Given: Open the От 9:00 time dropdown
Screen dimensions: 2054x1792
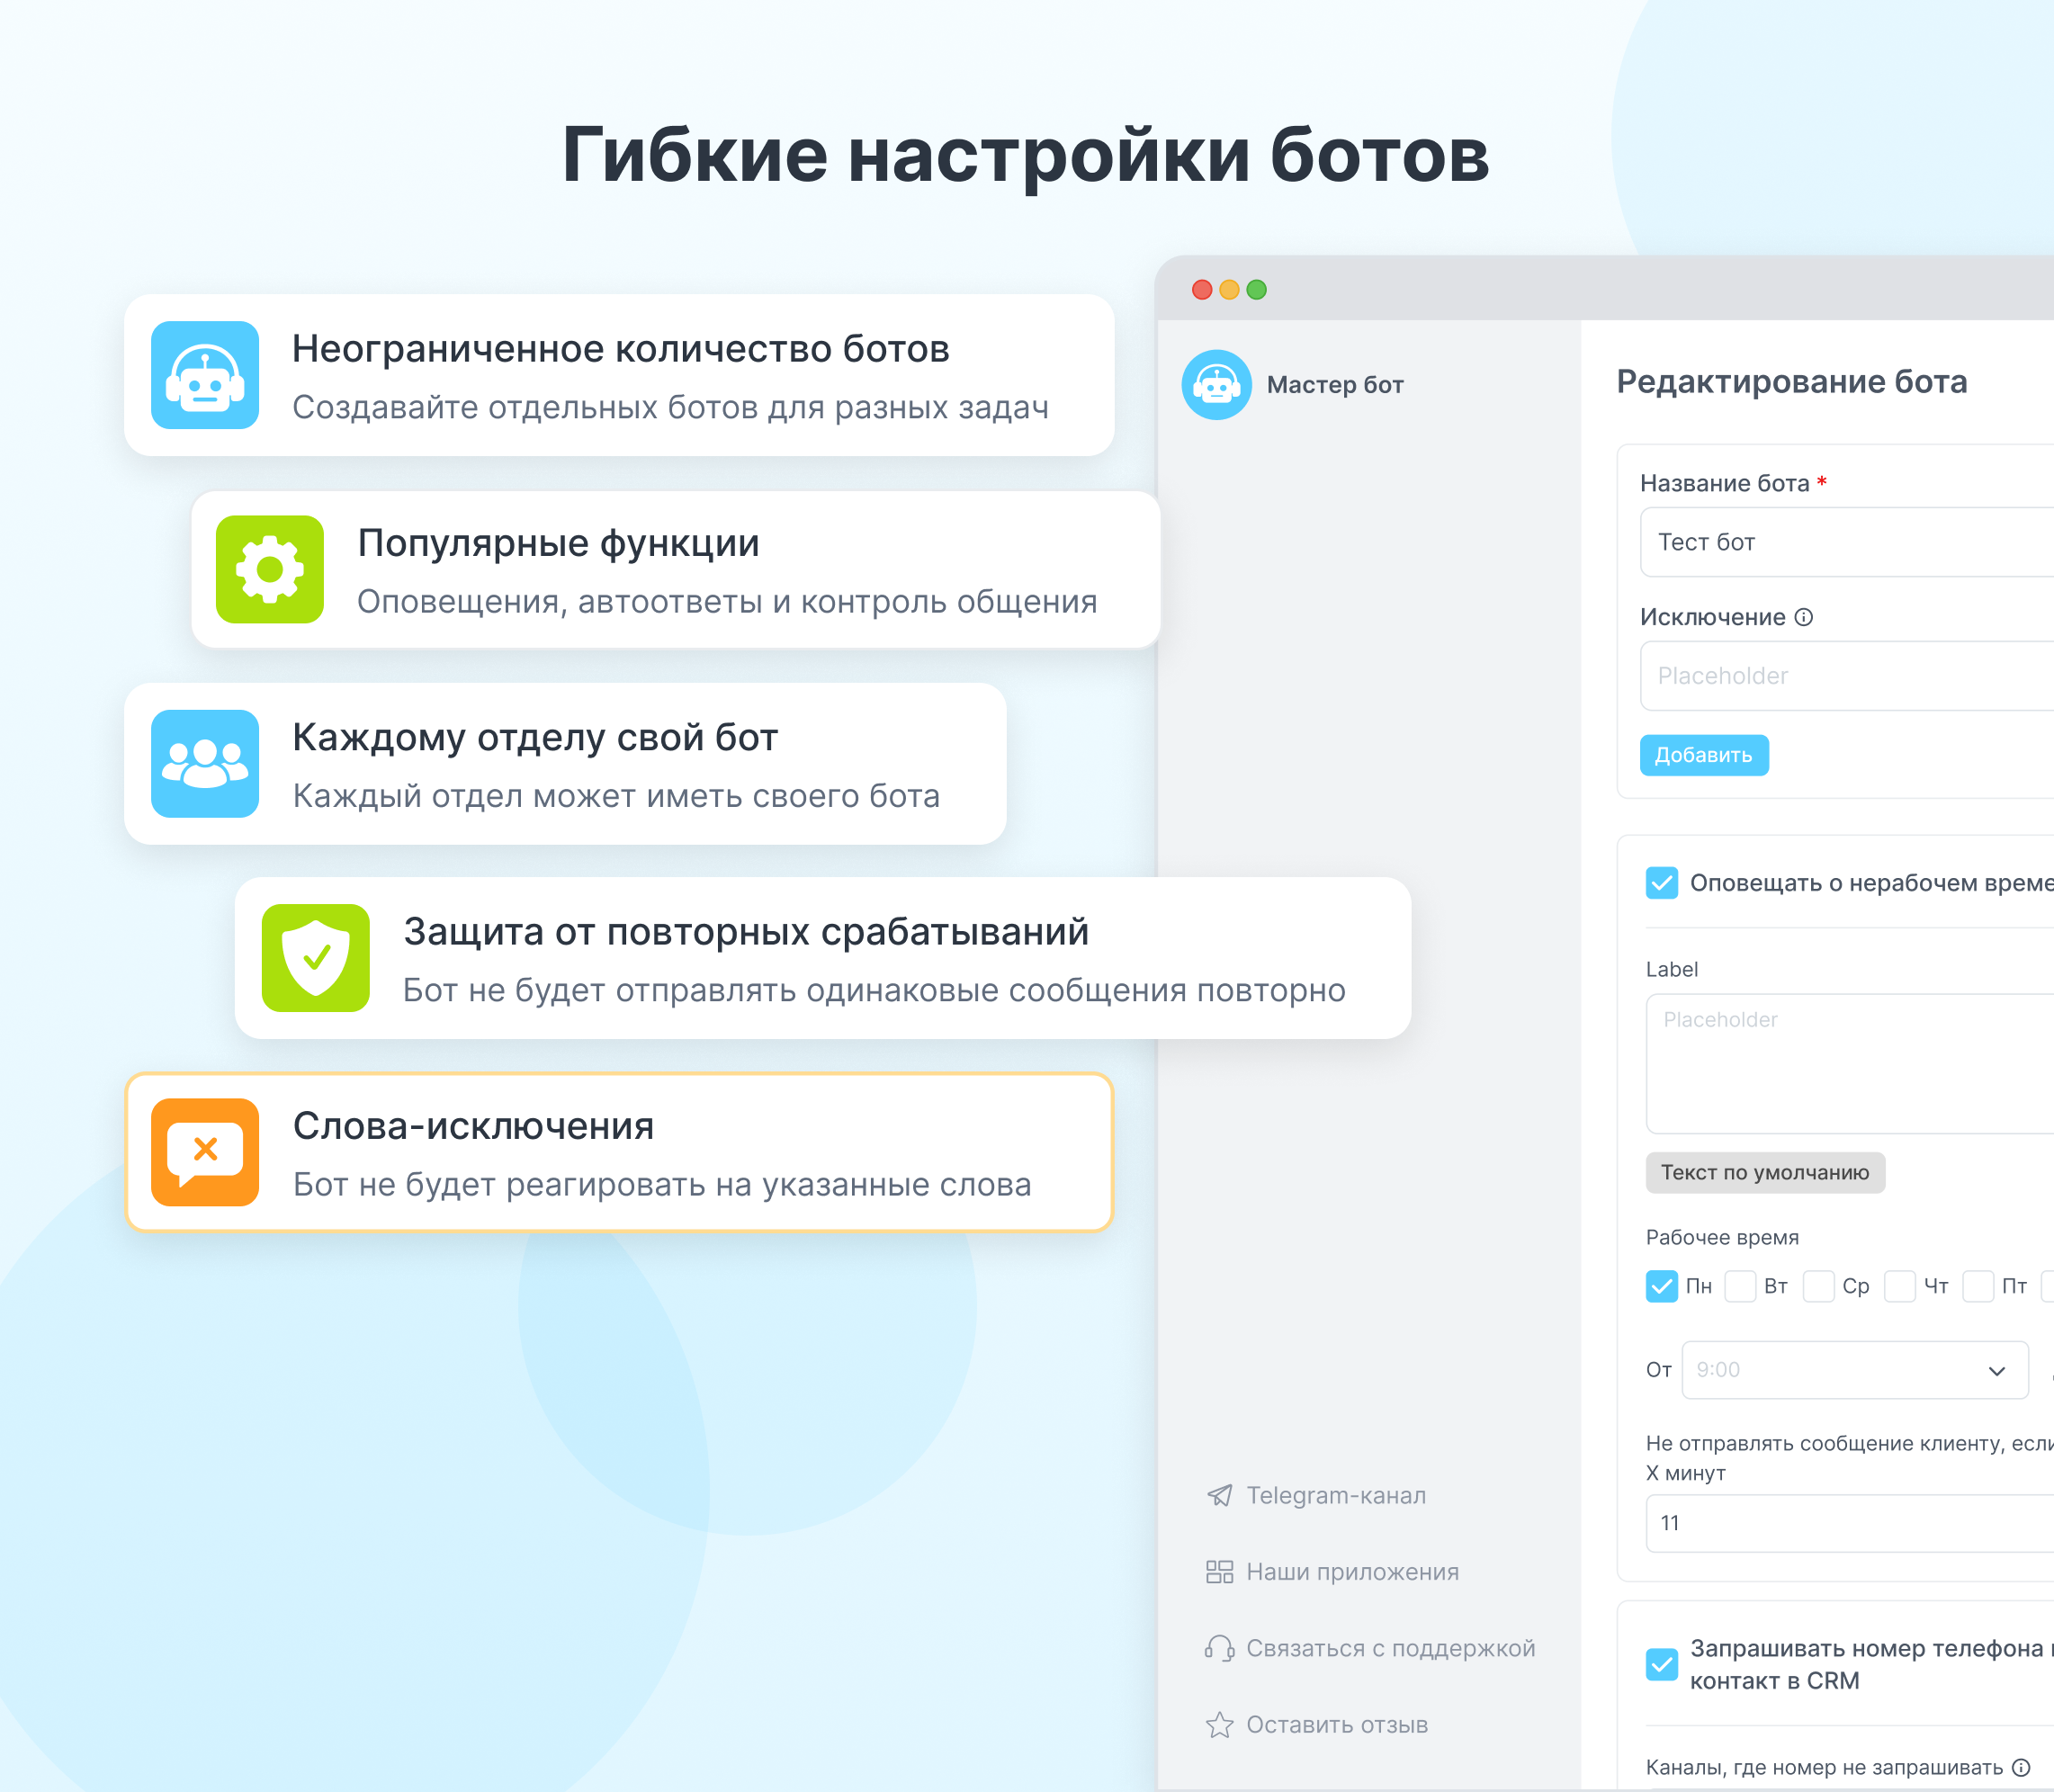Looking at the screenshot, I should 1854,1370.
